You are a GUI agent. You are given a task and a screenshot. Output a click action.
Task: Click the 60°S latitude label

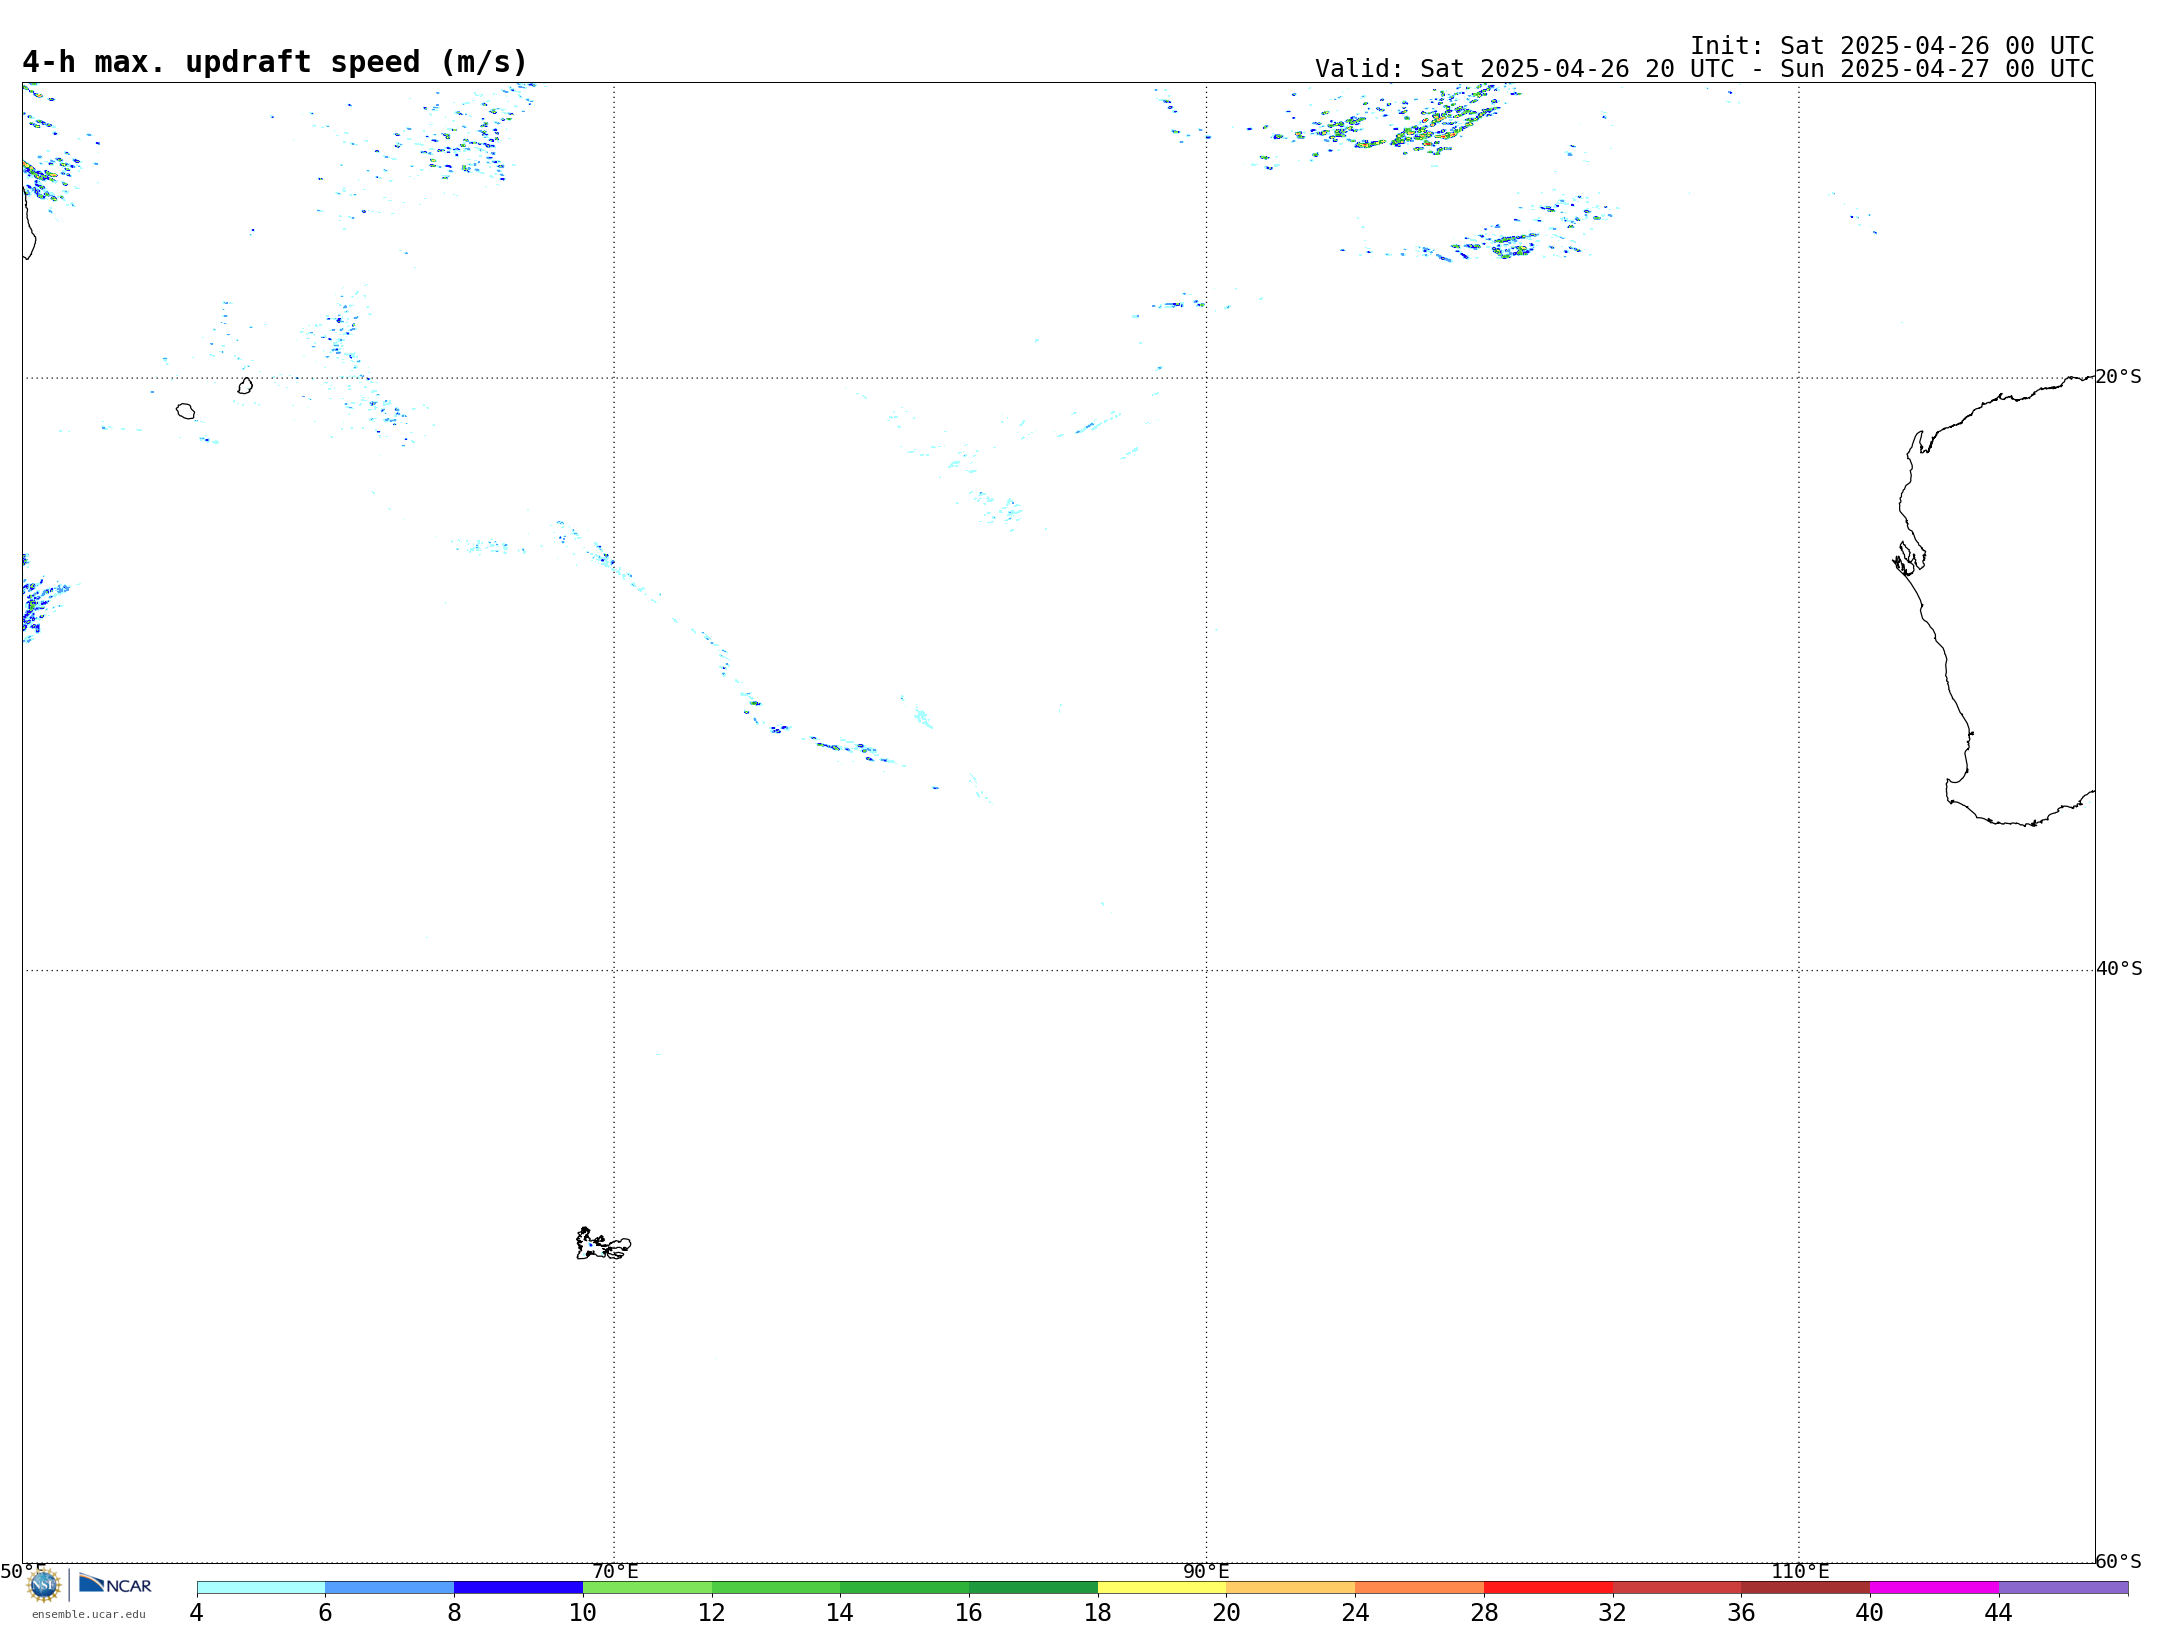pos(2119,1561)
